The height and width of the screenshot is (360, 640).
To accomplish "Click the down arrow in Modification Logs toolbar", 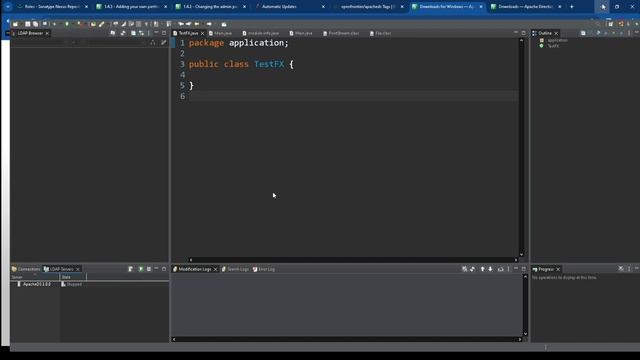I will (x=490, y=269).
